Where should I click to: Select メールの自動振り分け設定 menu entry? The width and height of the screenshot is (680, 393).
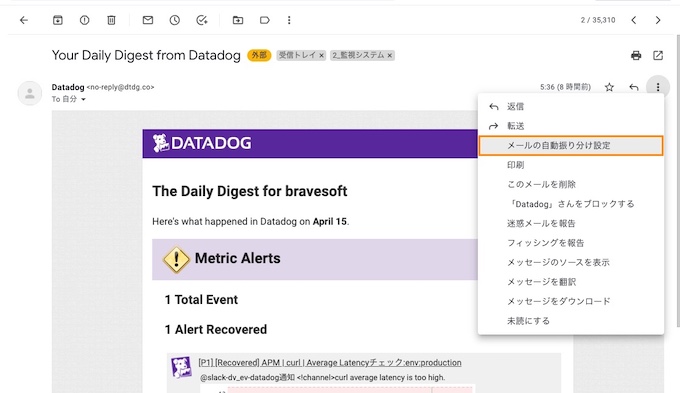coord(571,145)
